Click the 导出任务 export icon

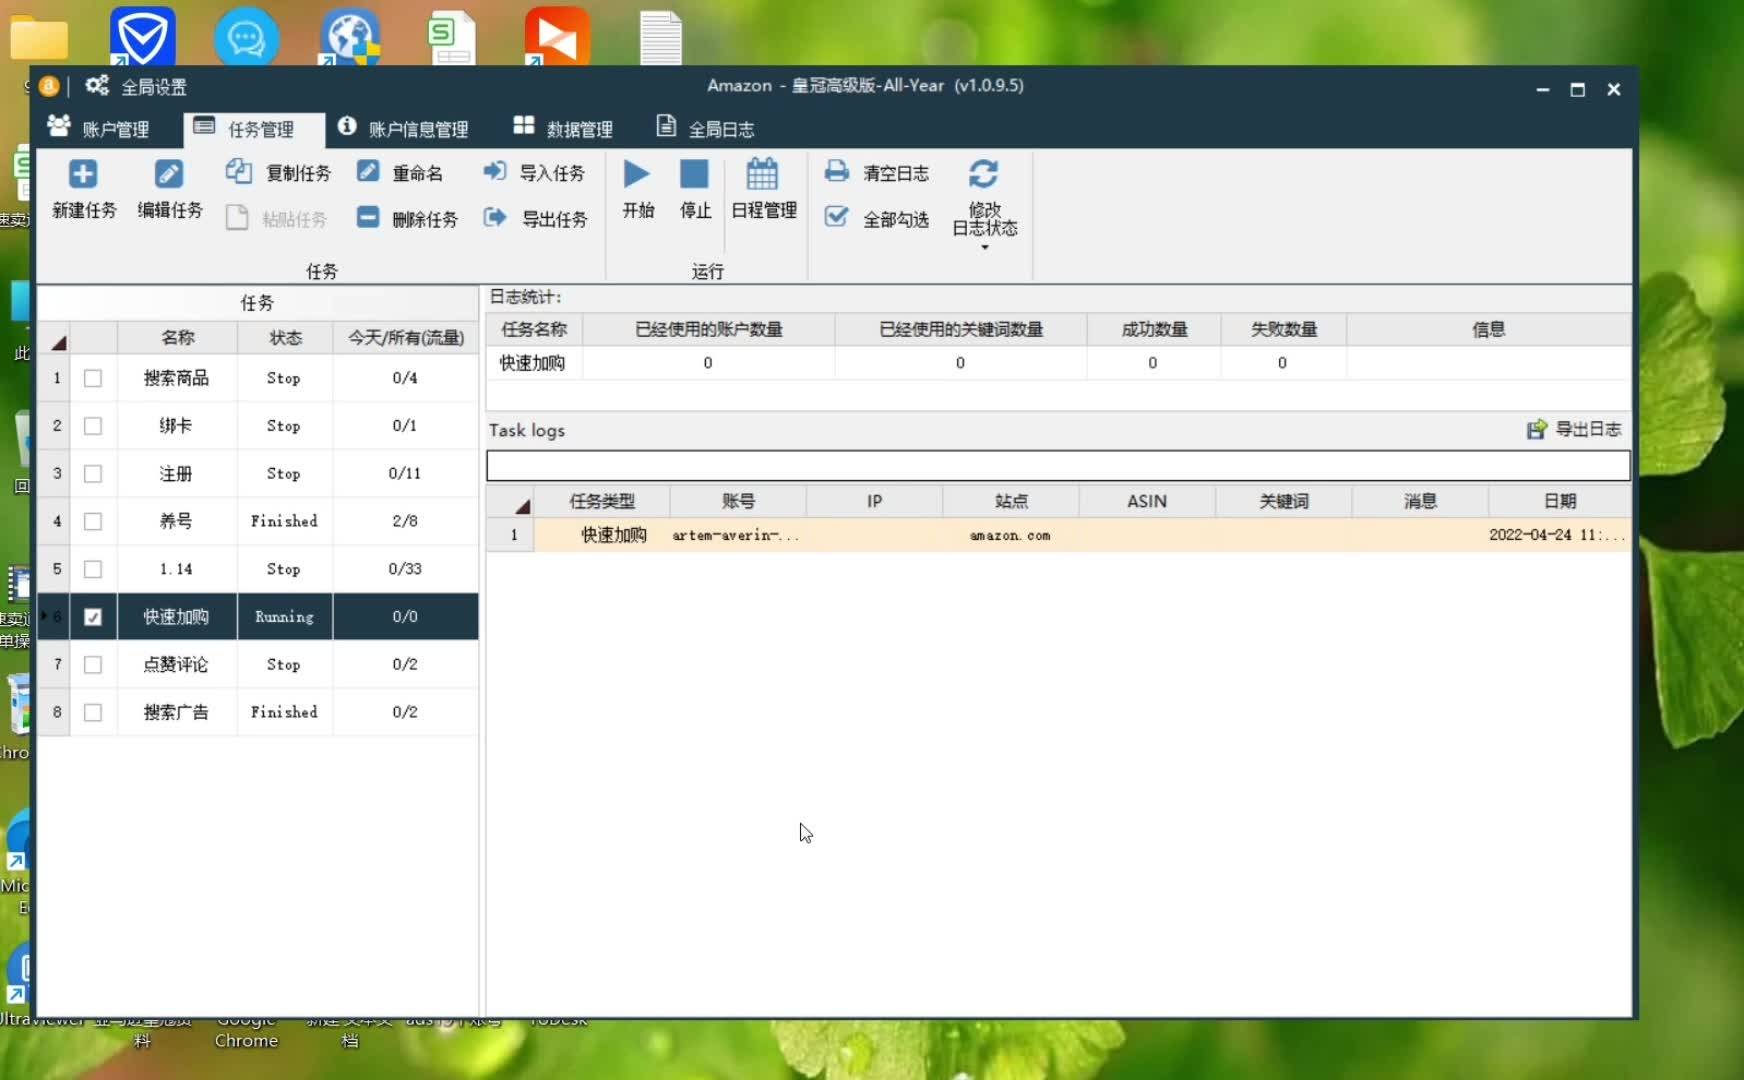(495, 218)
